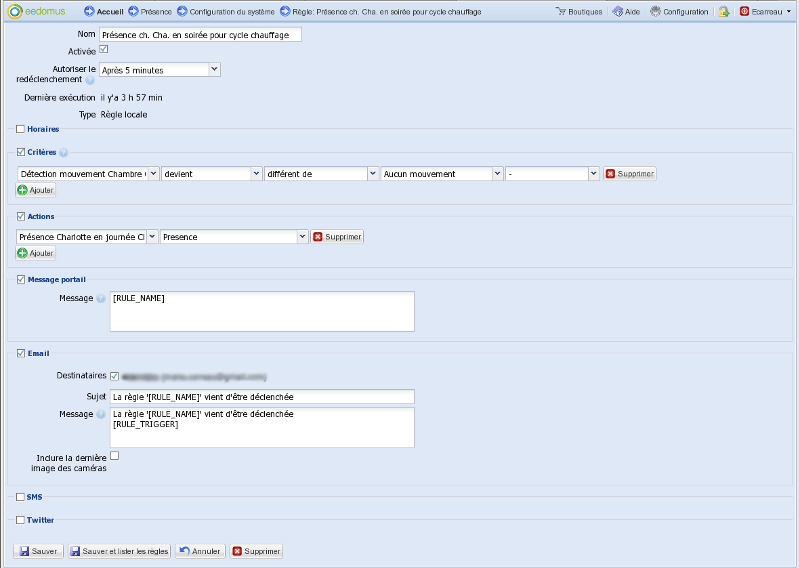
Task: Tick include last camera image checkbox
Action: coord(114,455)
